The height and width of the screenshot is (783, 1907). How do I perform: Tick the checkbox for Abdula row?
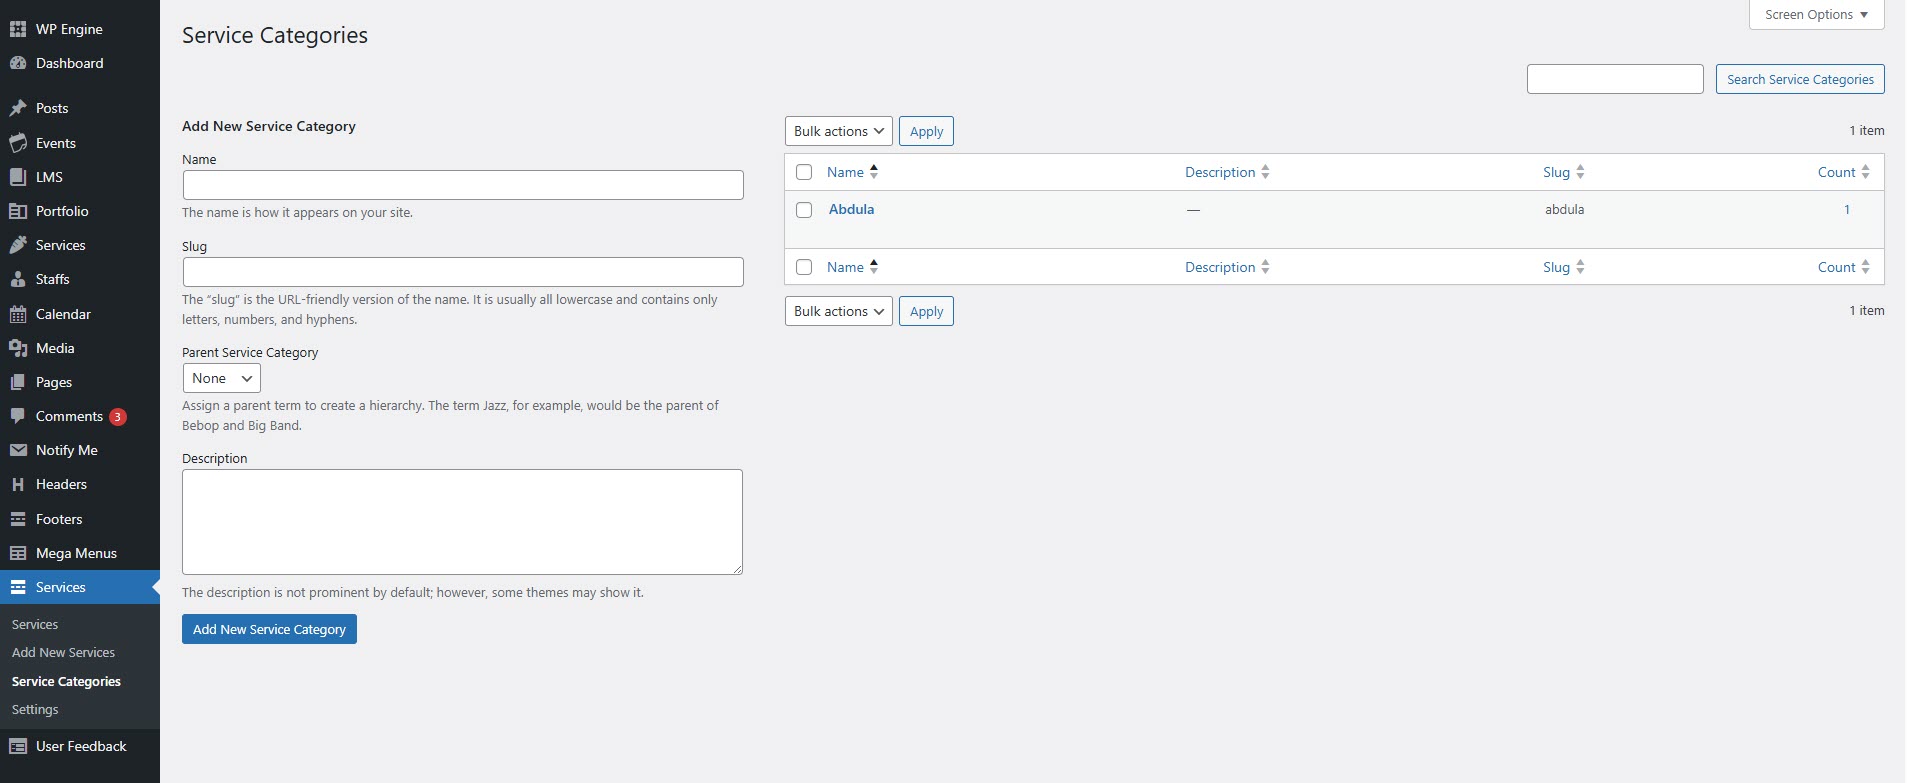804,210
